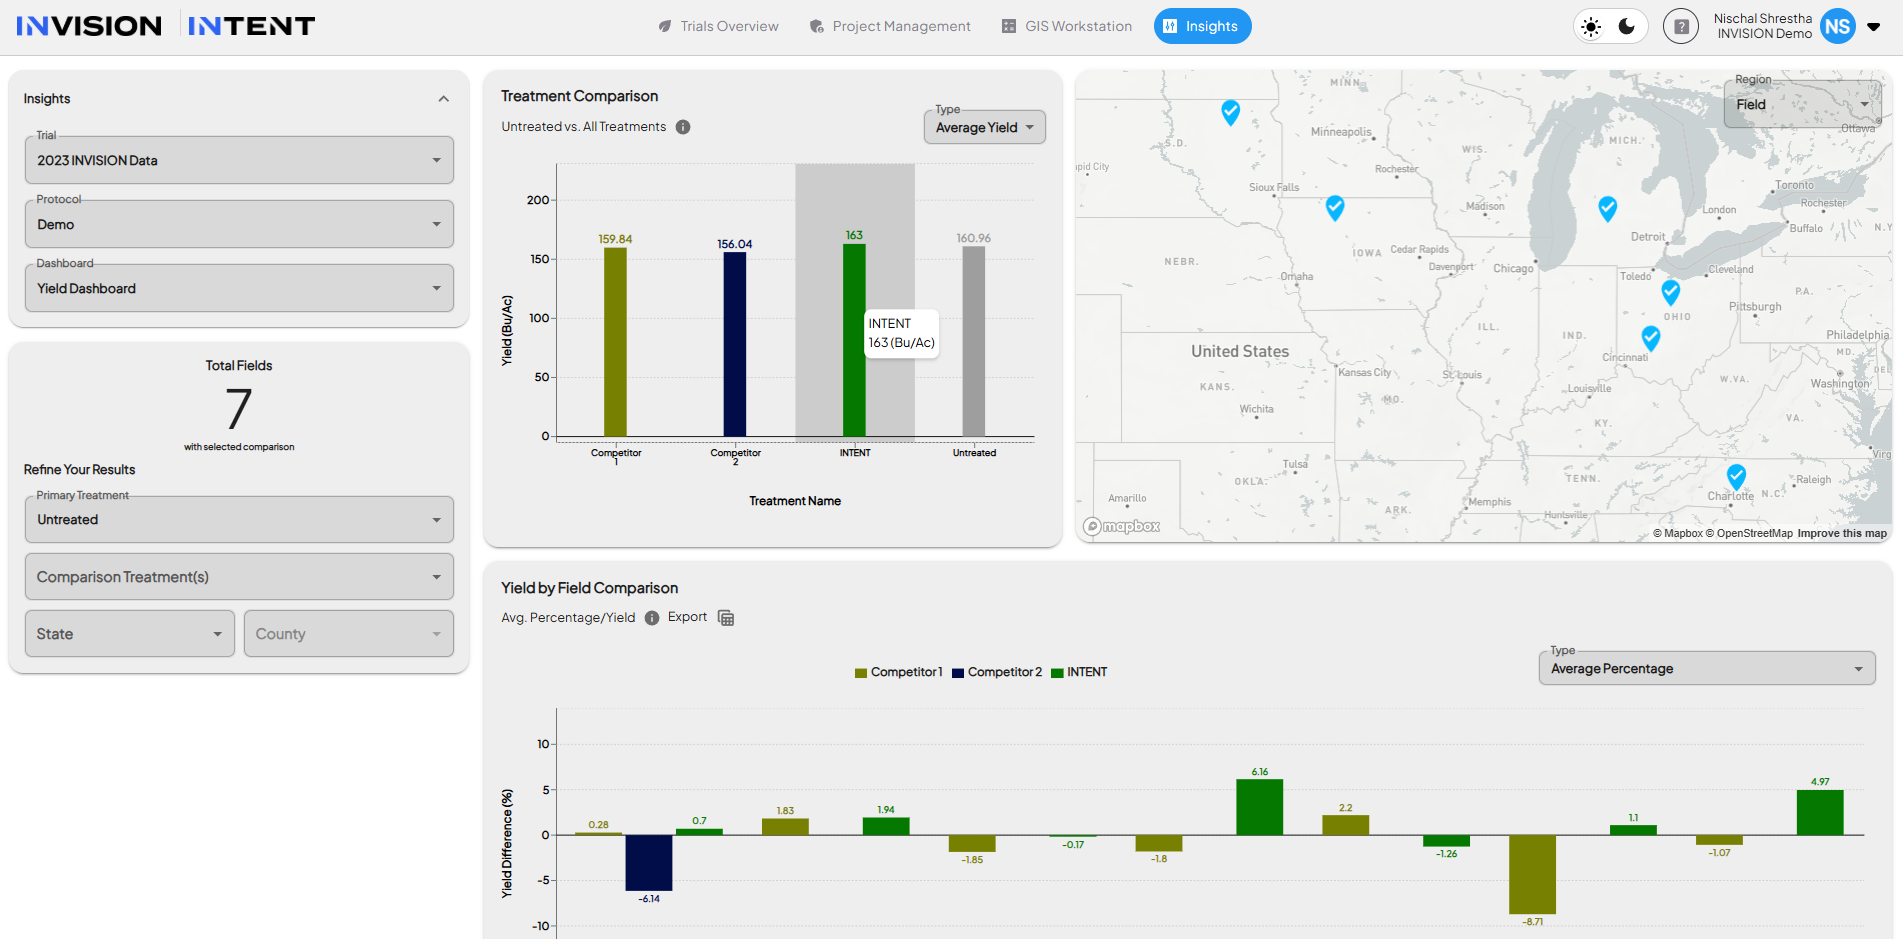Switch to light mode sun icon

coord(1591,27)
